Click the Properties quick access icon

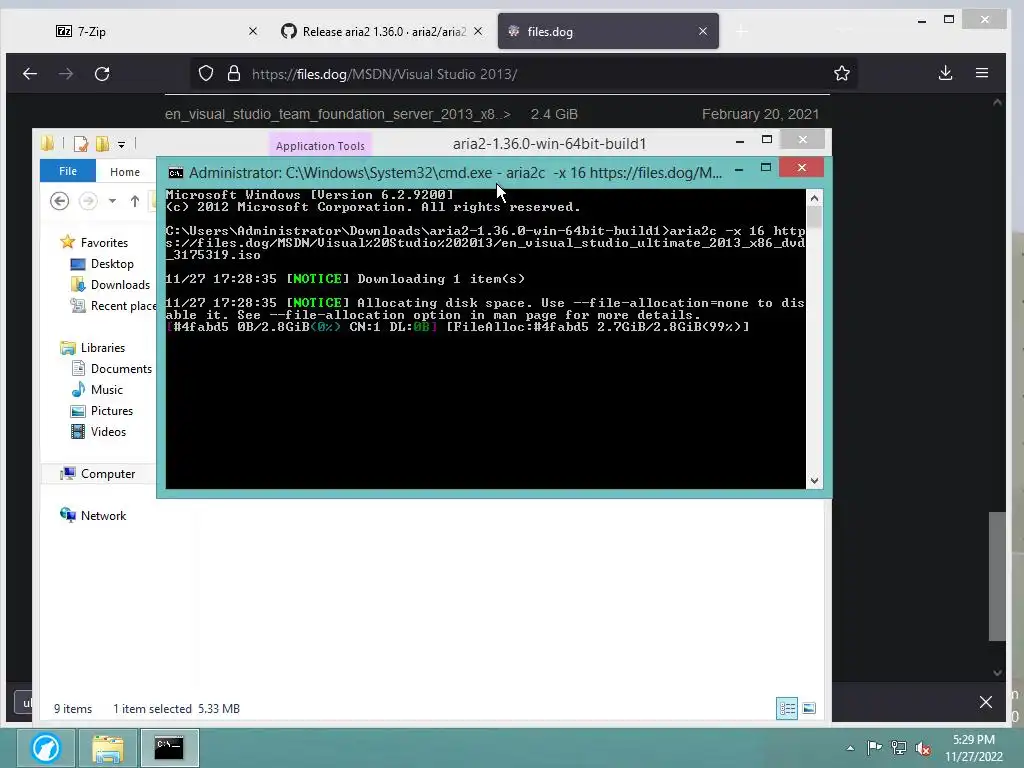(x=81, y=144)
